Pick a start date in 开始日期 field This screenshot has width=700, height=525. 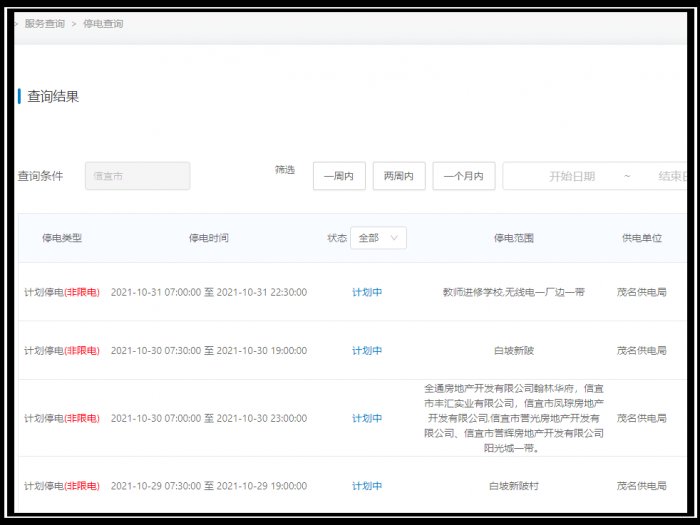click(572, 176)
